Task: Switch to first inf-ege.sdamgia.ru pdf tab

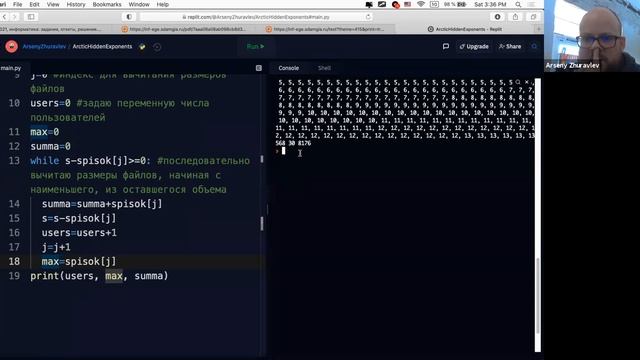Action: point(184,29)
